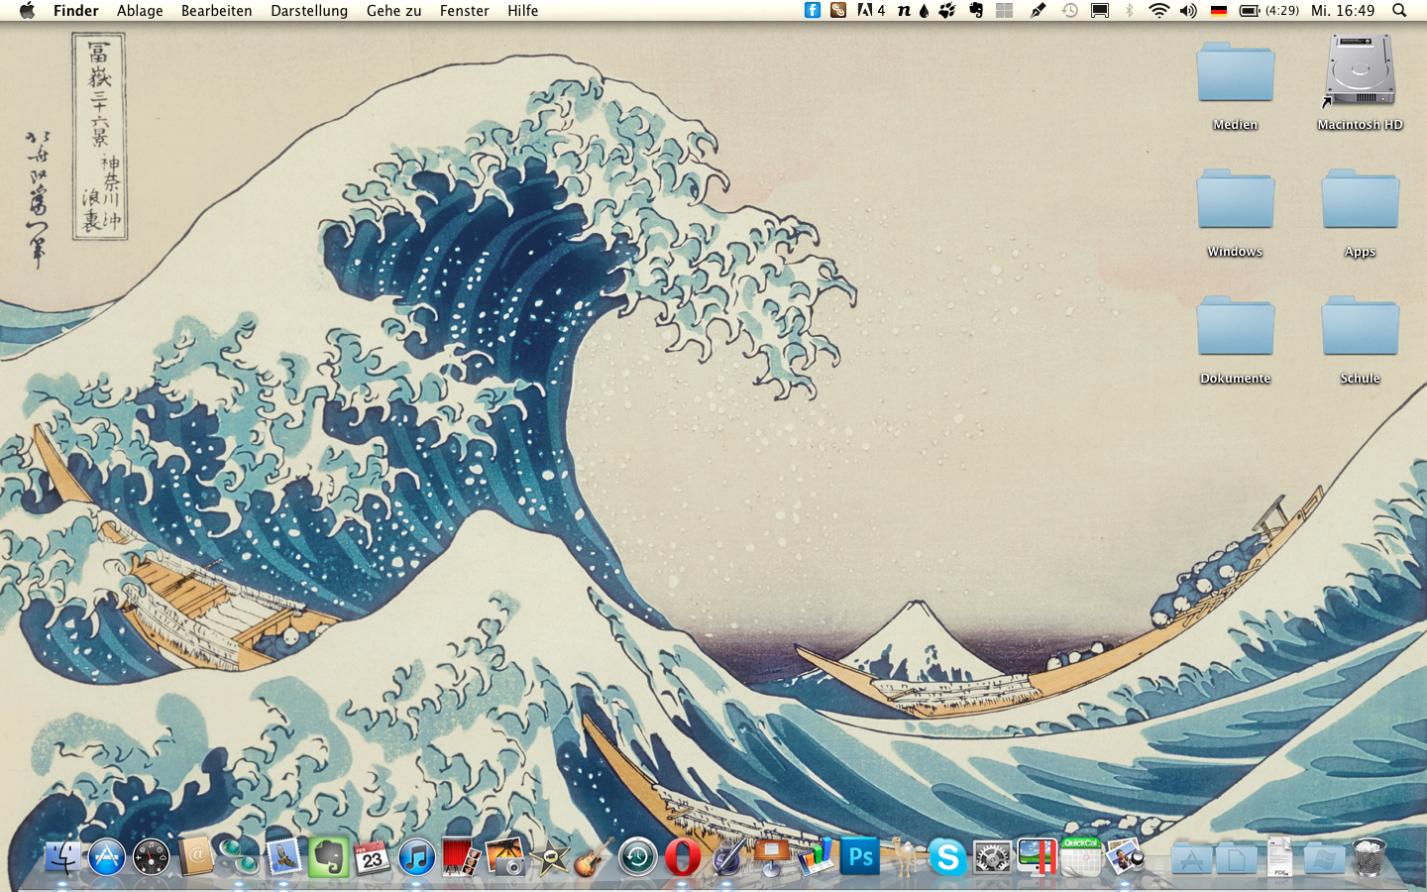Click the paw print menu bar icon

coord(947,10)
